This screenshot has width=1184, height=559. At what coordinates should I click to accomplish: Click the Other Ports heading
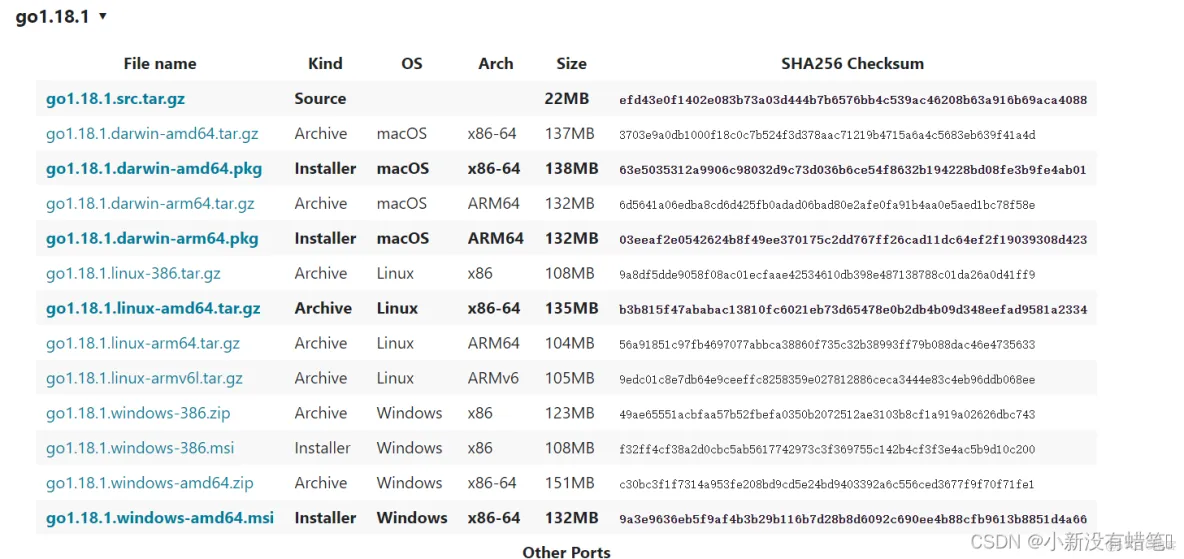566,552
